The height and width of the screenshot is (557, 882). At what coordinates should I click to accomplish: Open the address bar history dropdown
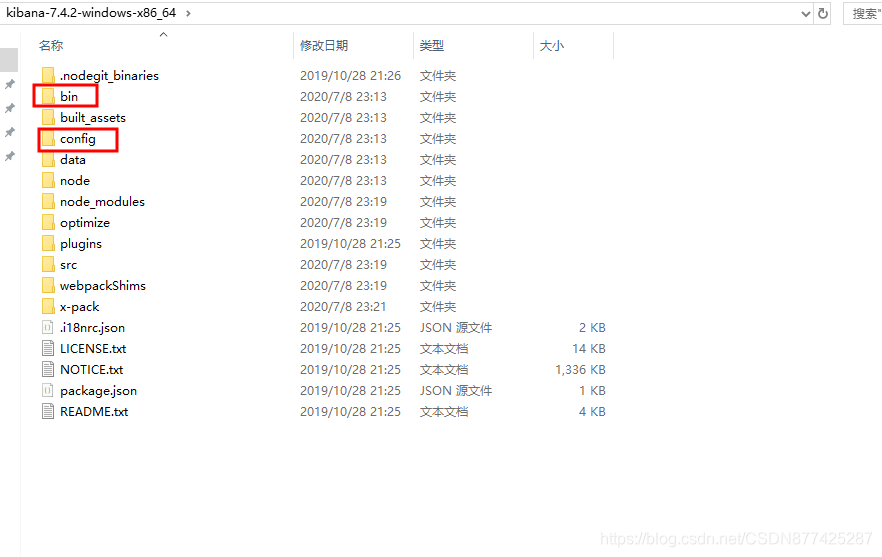pyautogui.click(x=806, y=14)
